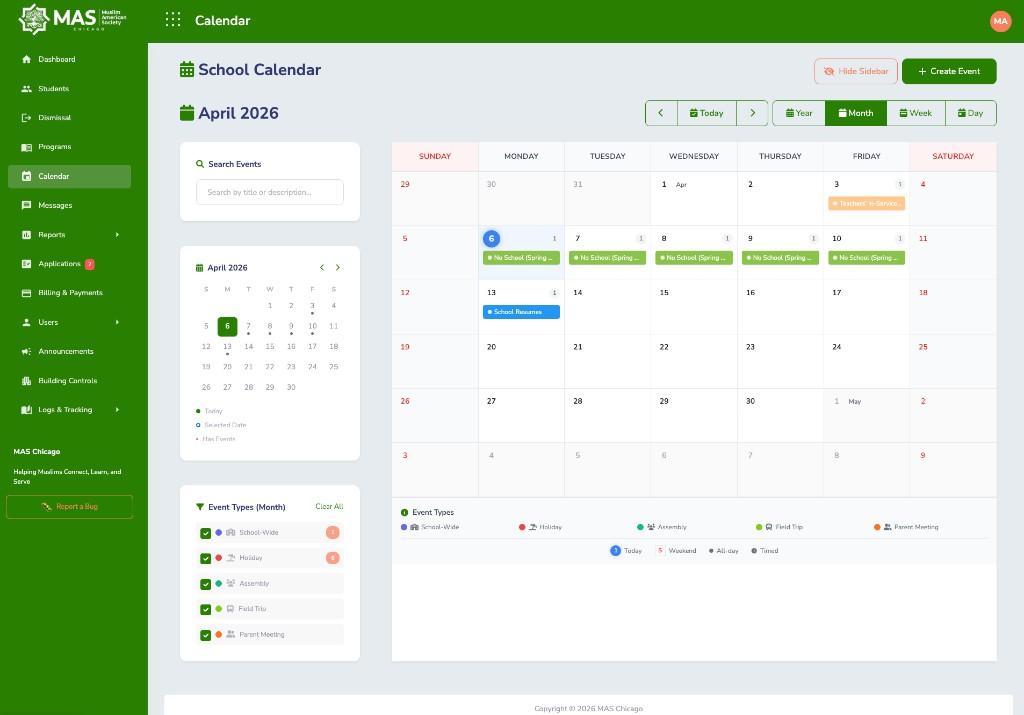This screenshot has height=715, width=1024.
Task: Switch to the Year view
Action: tap(799, 113)
